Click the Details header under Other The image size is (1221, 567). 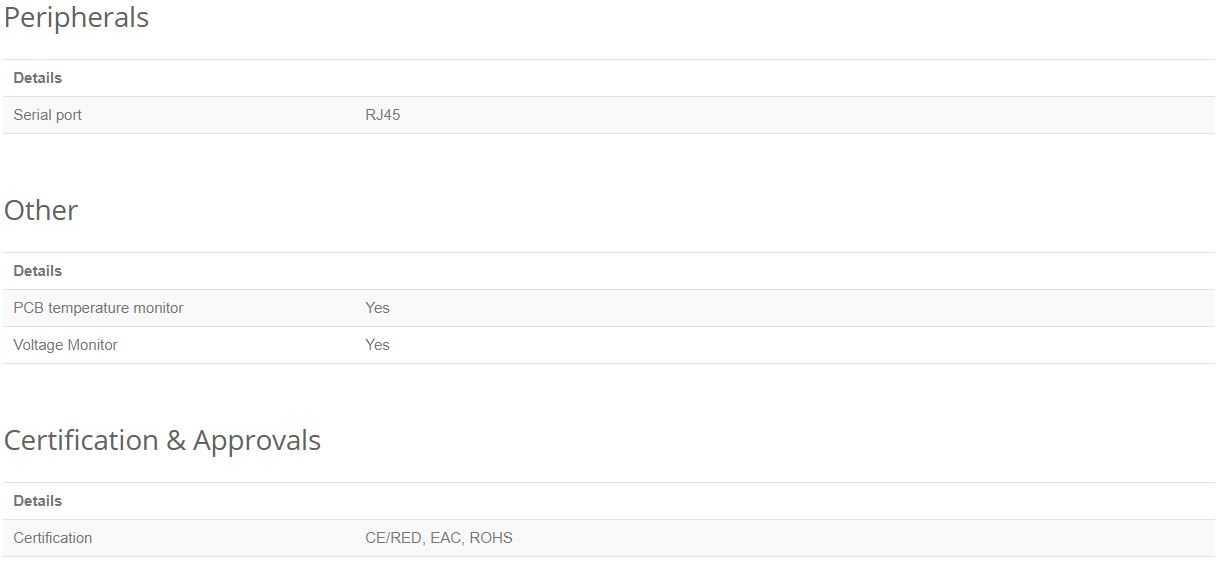click(38, 271)
